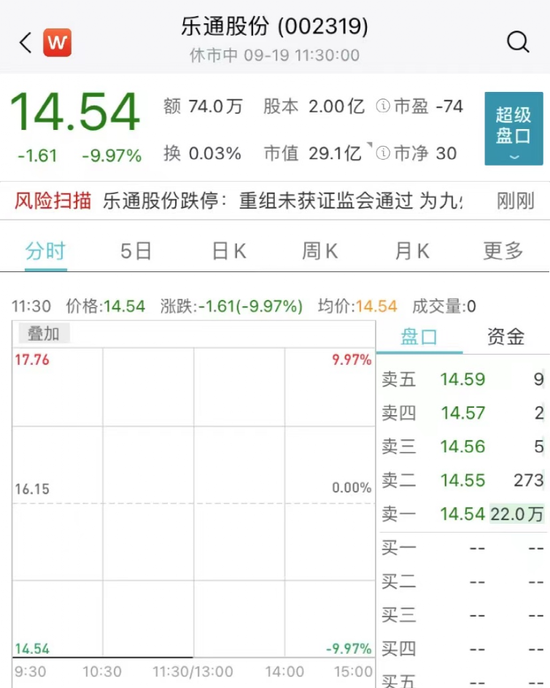The width and height of the screenshot is (550, 688).
Task: Tap the back arrow icon
Action: [x=25, y=43]
